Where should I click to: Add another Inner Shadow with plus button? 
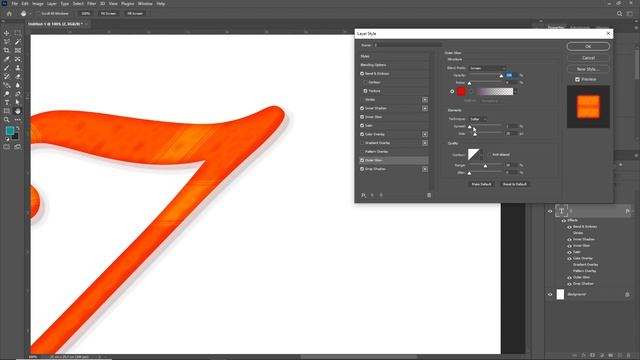coord(425,108)
